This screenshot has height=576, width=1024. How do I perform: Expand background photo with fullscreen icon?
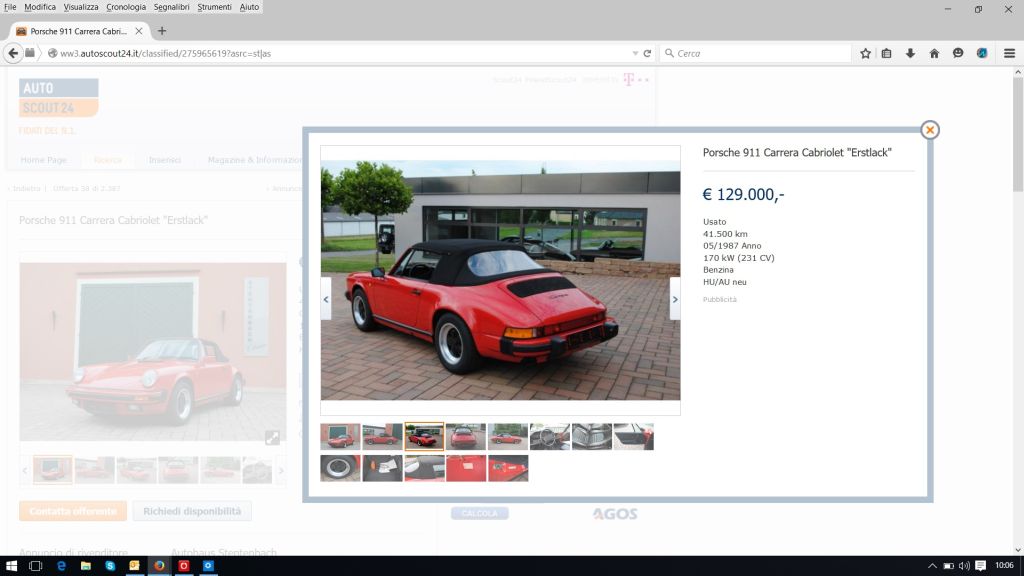(x=272, y=438)
